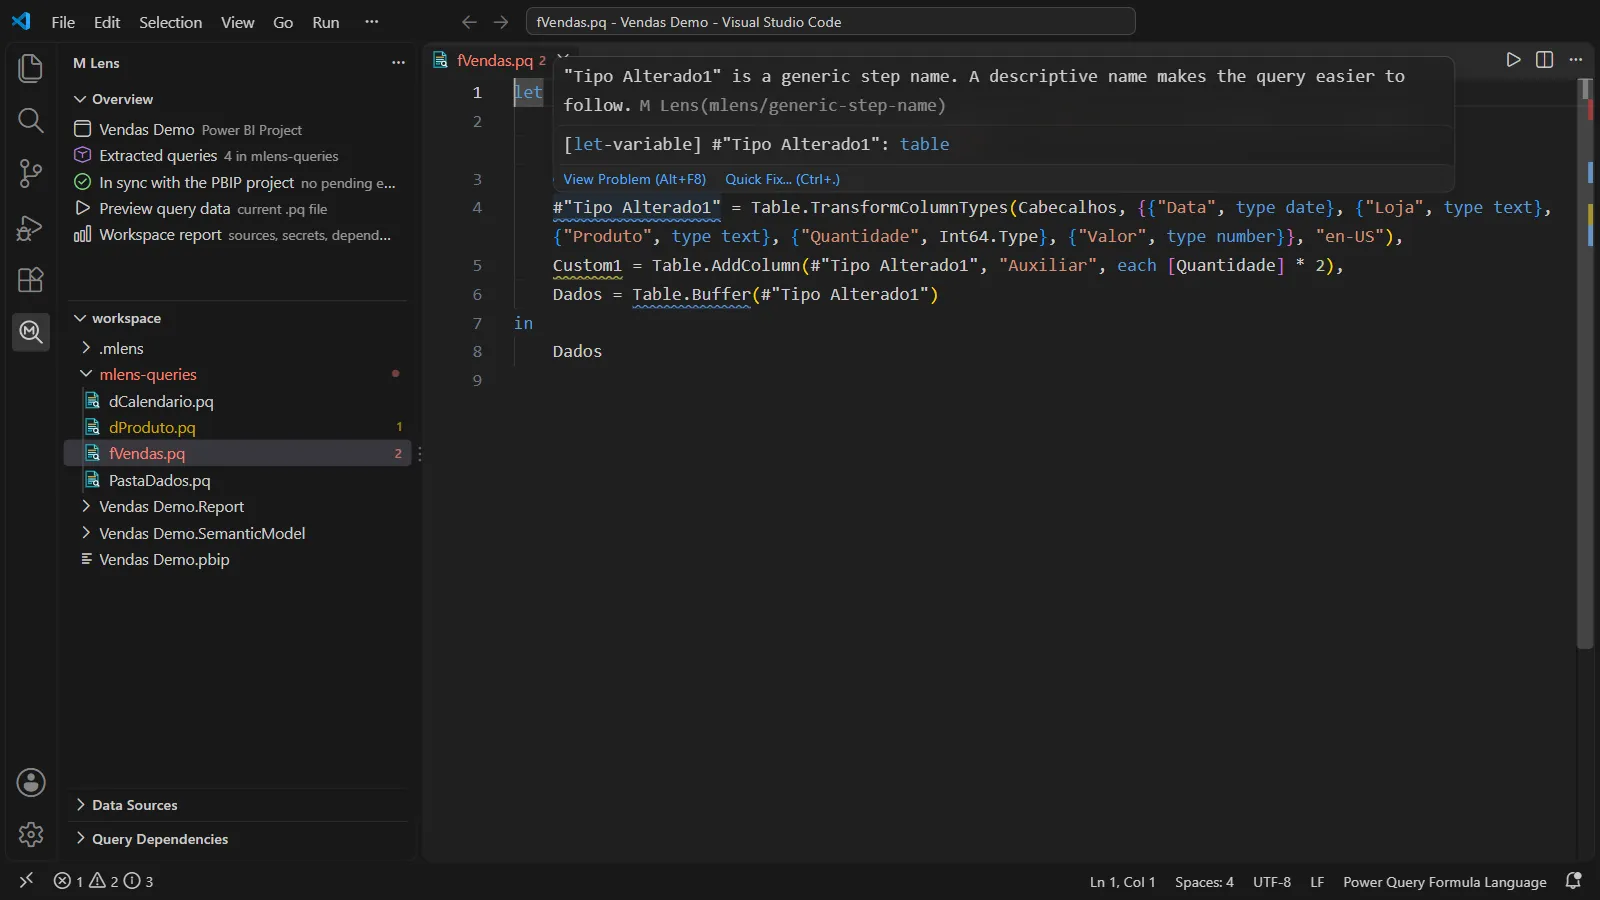Open the Extensions view icon
The width and height of the screenshot is (1600, 900).
coord(31,280)
